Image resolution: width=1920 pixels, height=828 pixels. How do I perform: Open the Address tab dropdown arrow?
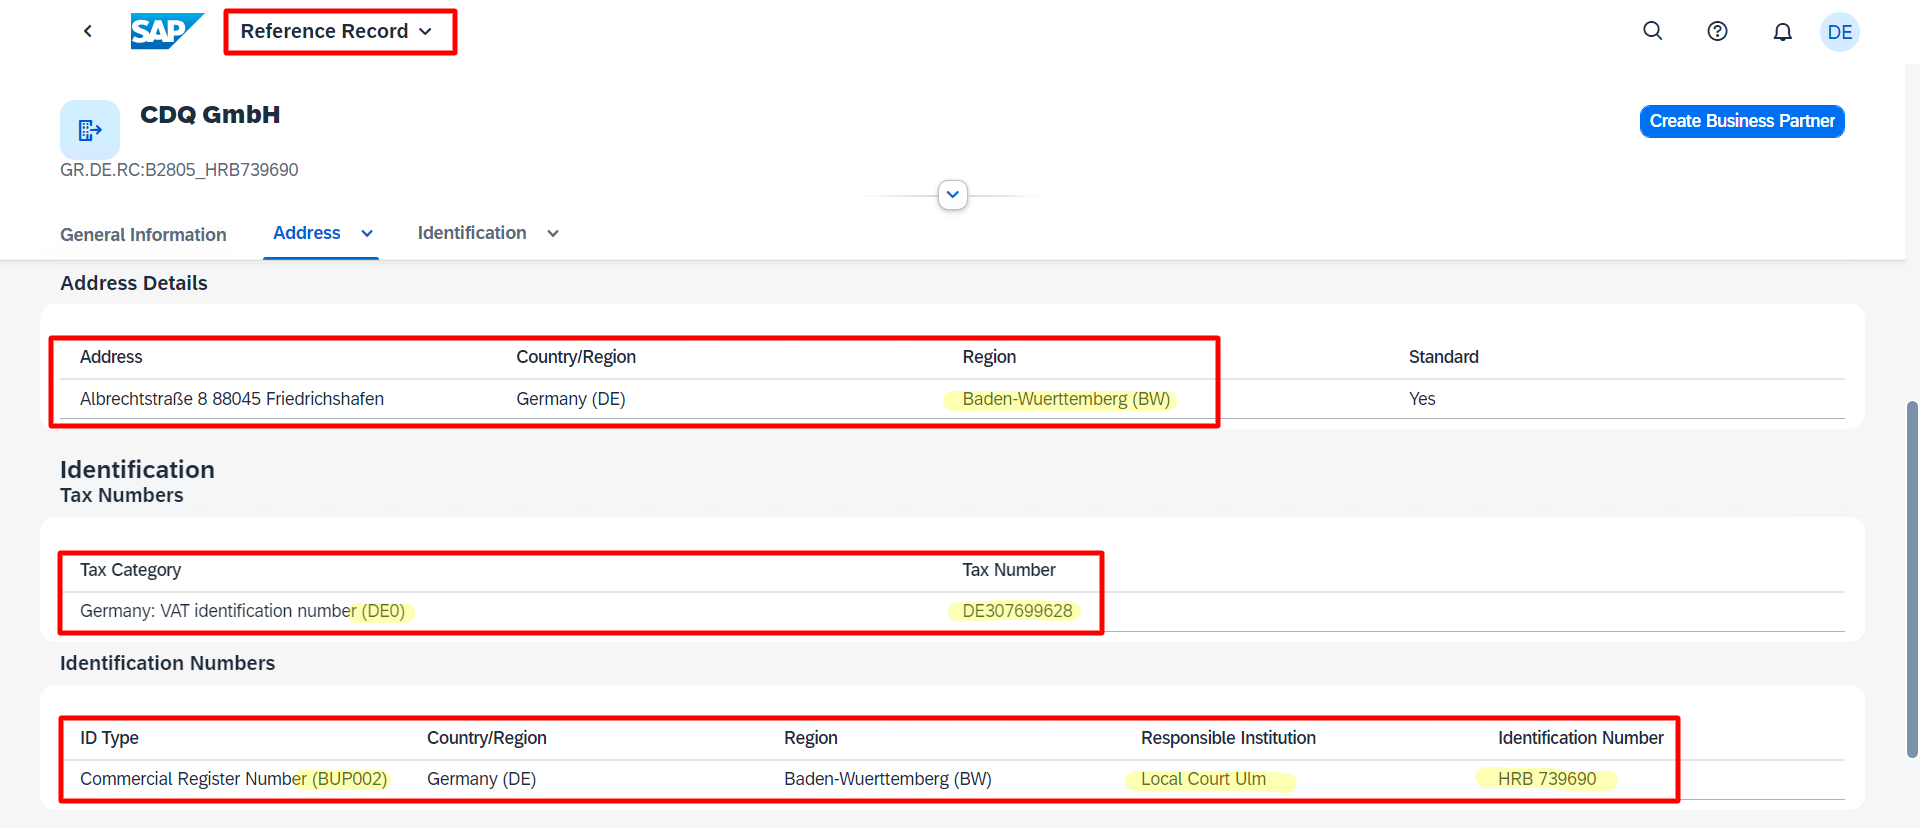click(367, 233)
